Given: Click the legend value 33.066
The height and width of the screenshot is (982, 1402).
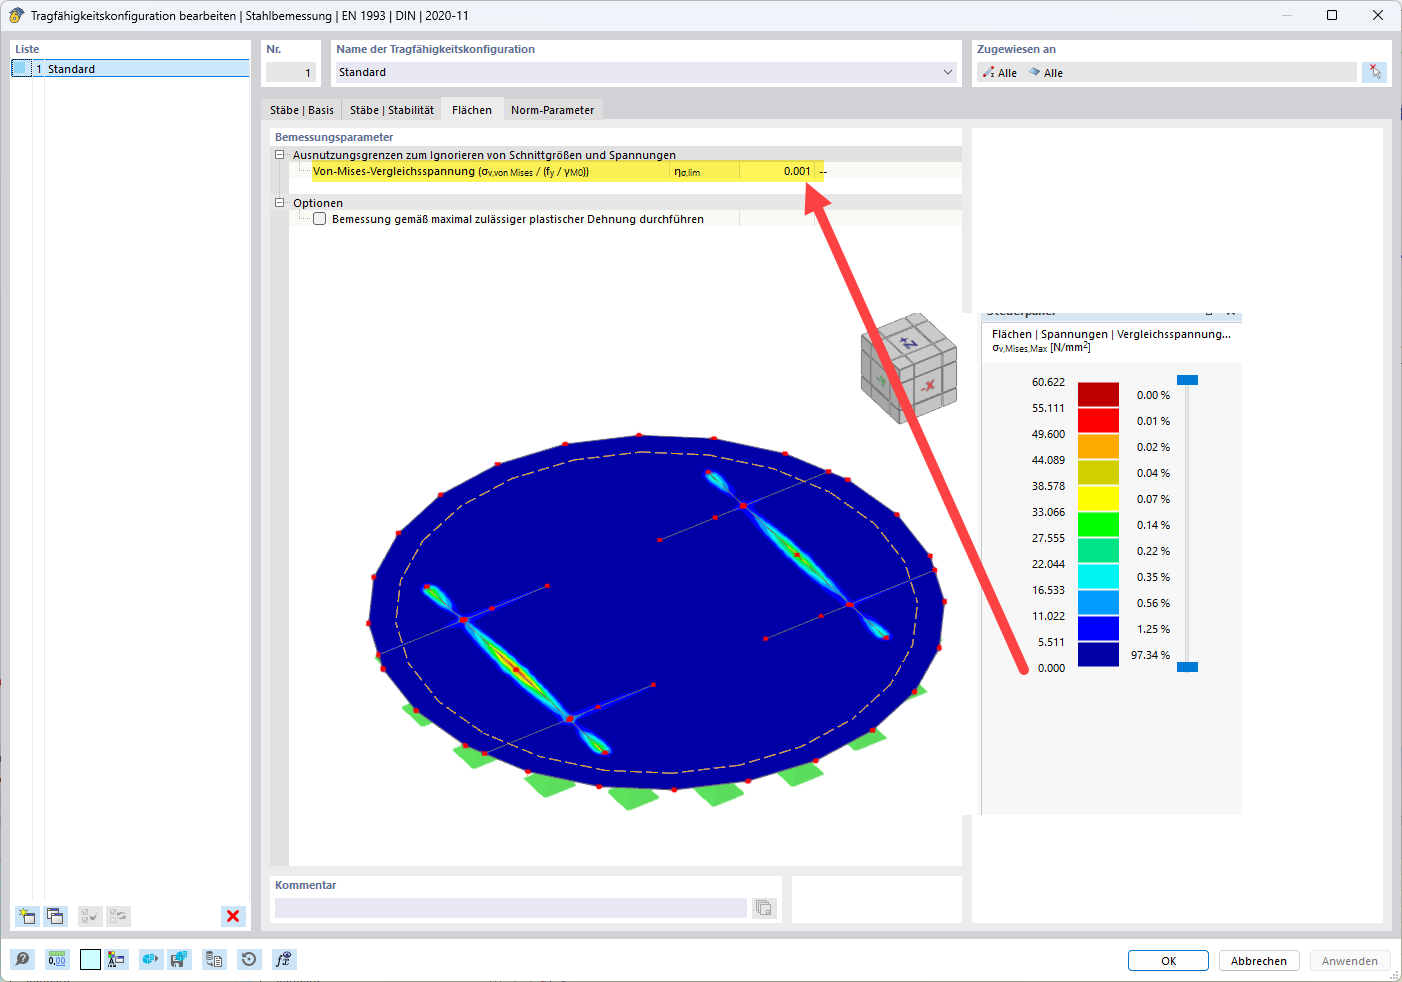Looking at the screenshot, I should pyautogui.click(x=1048, y=512).
